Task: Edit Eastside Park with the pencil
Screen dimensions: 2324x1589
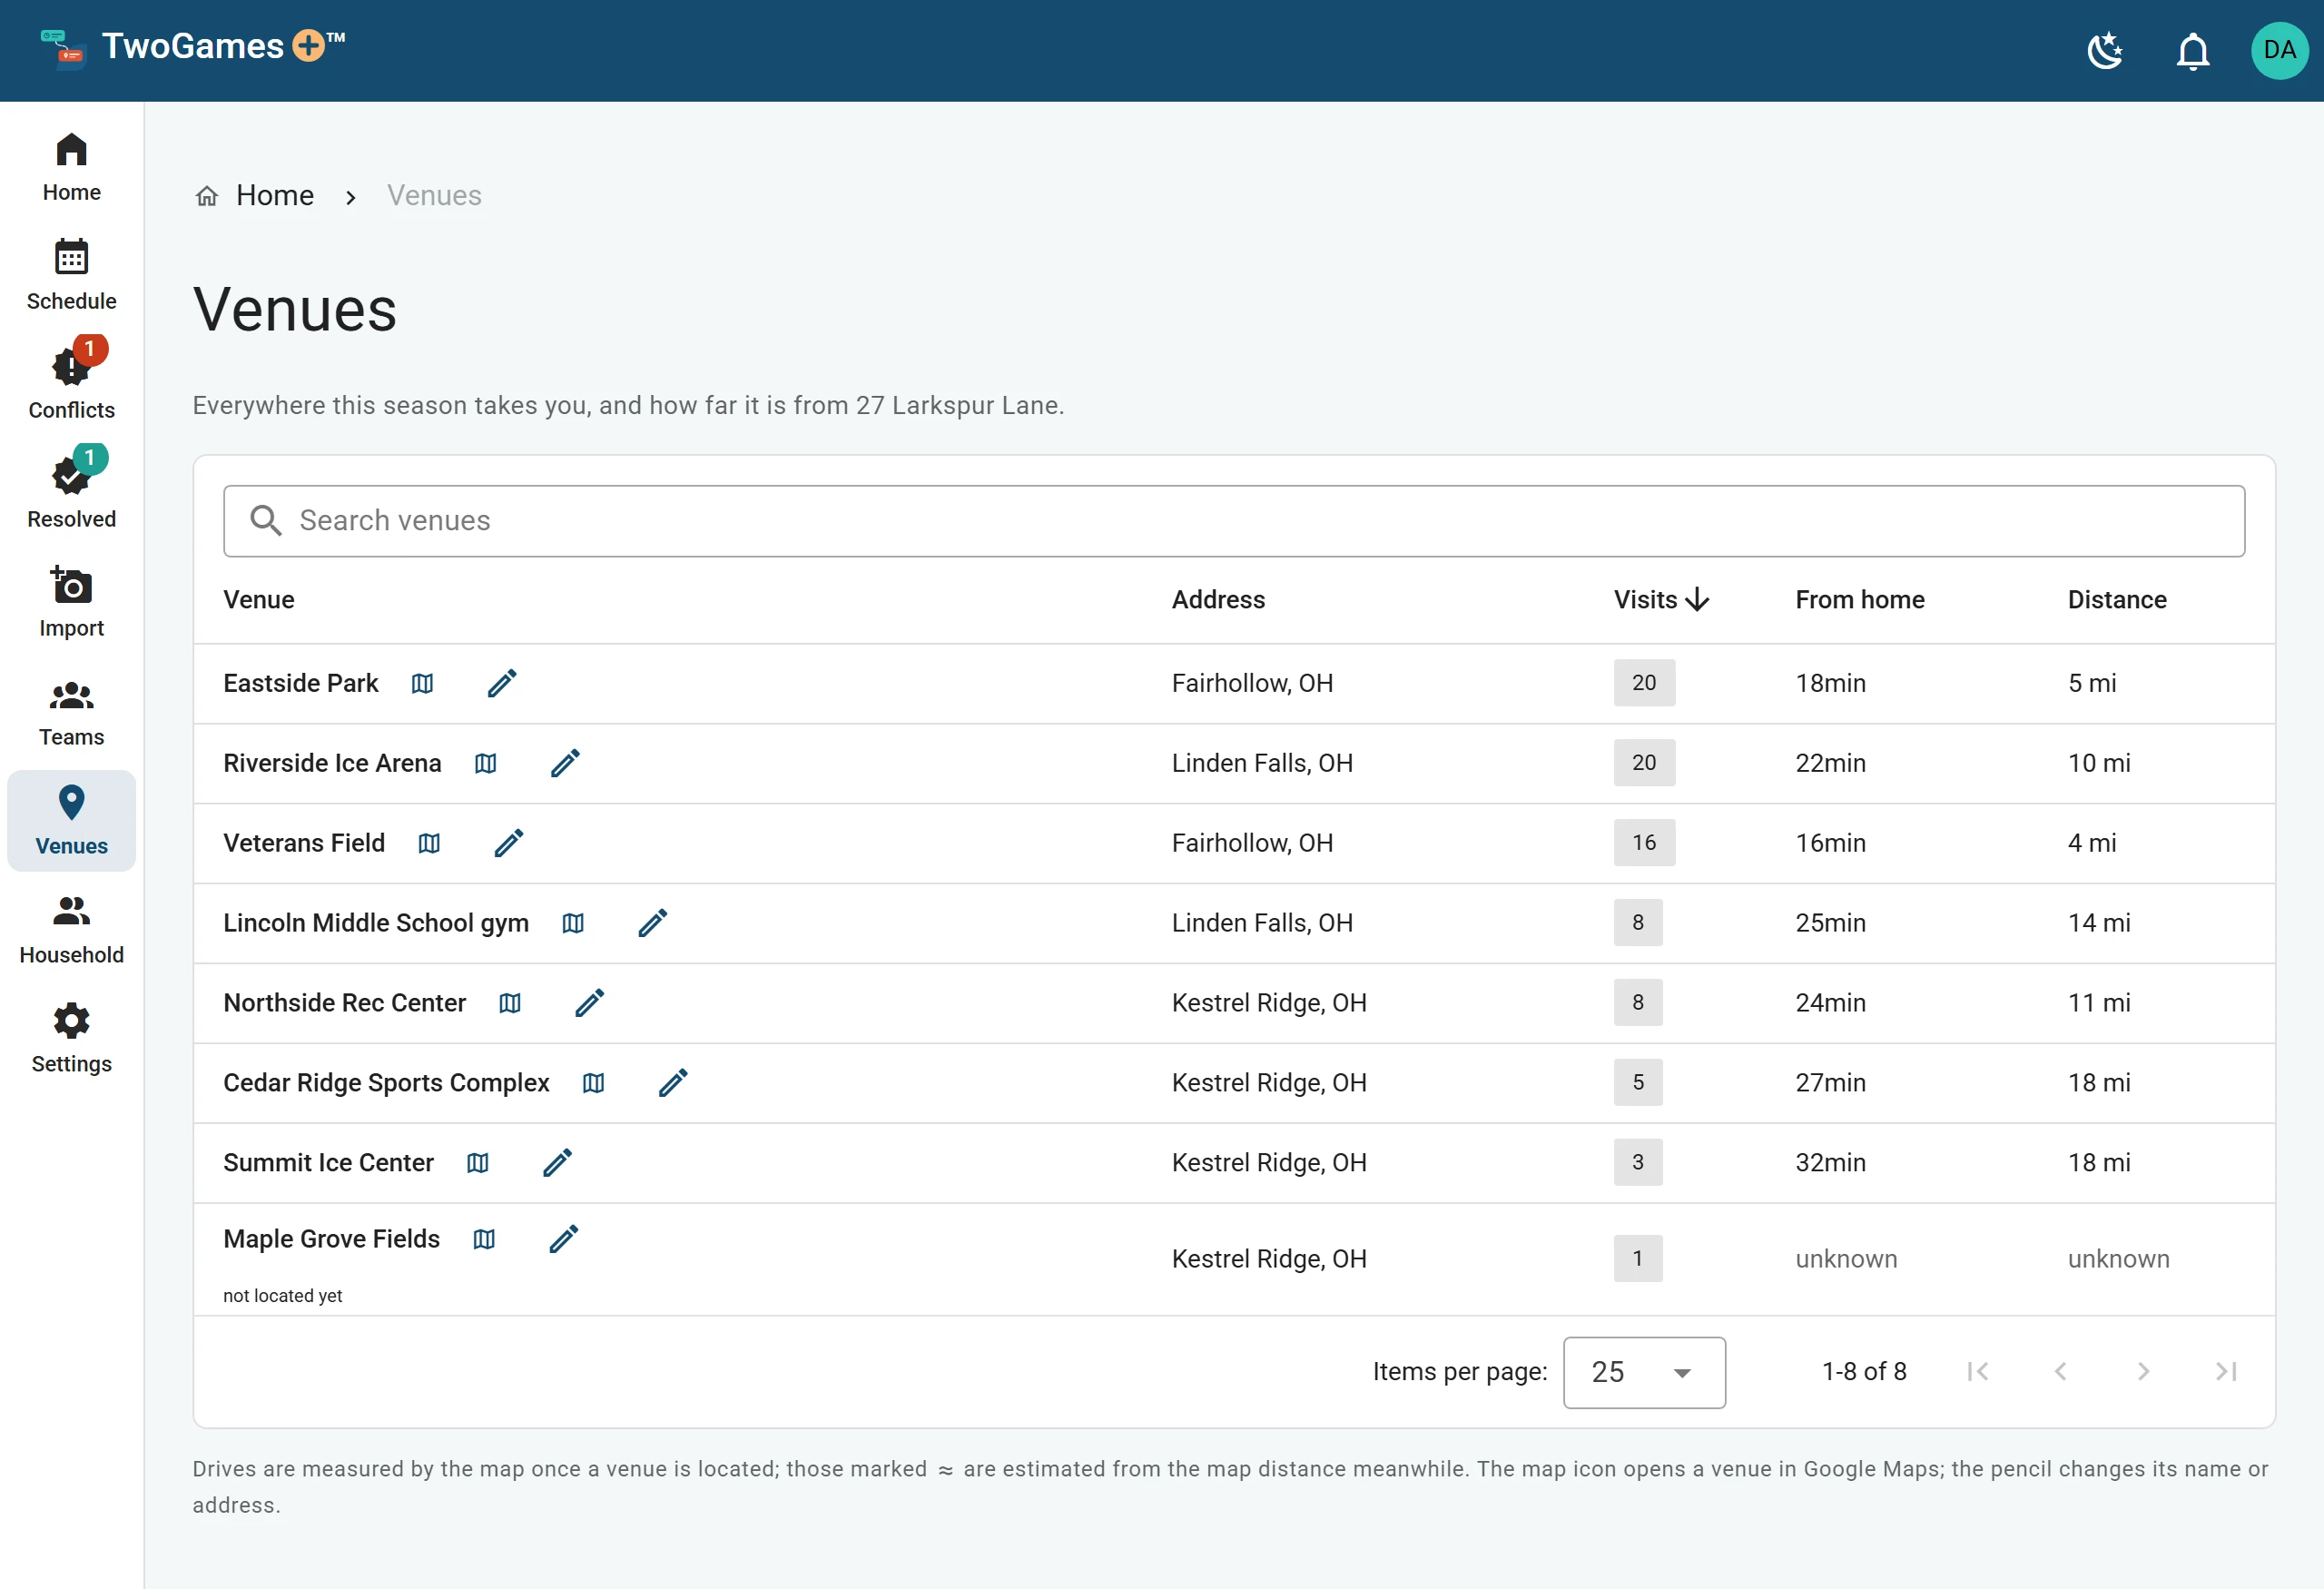Action: (x=502, y=683)
